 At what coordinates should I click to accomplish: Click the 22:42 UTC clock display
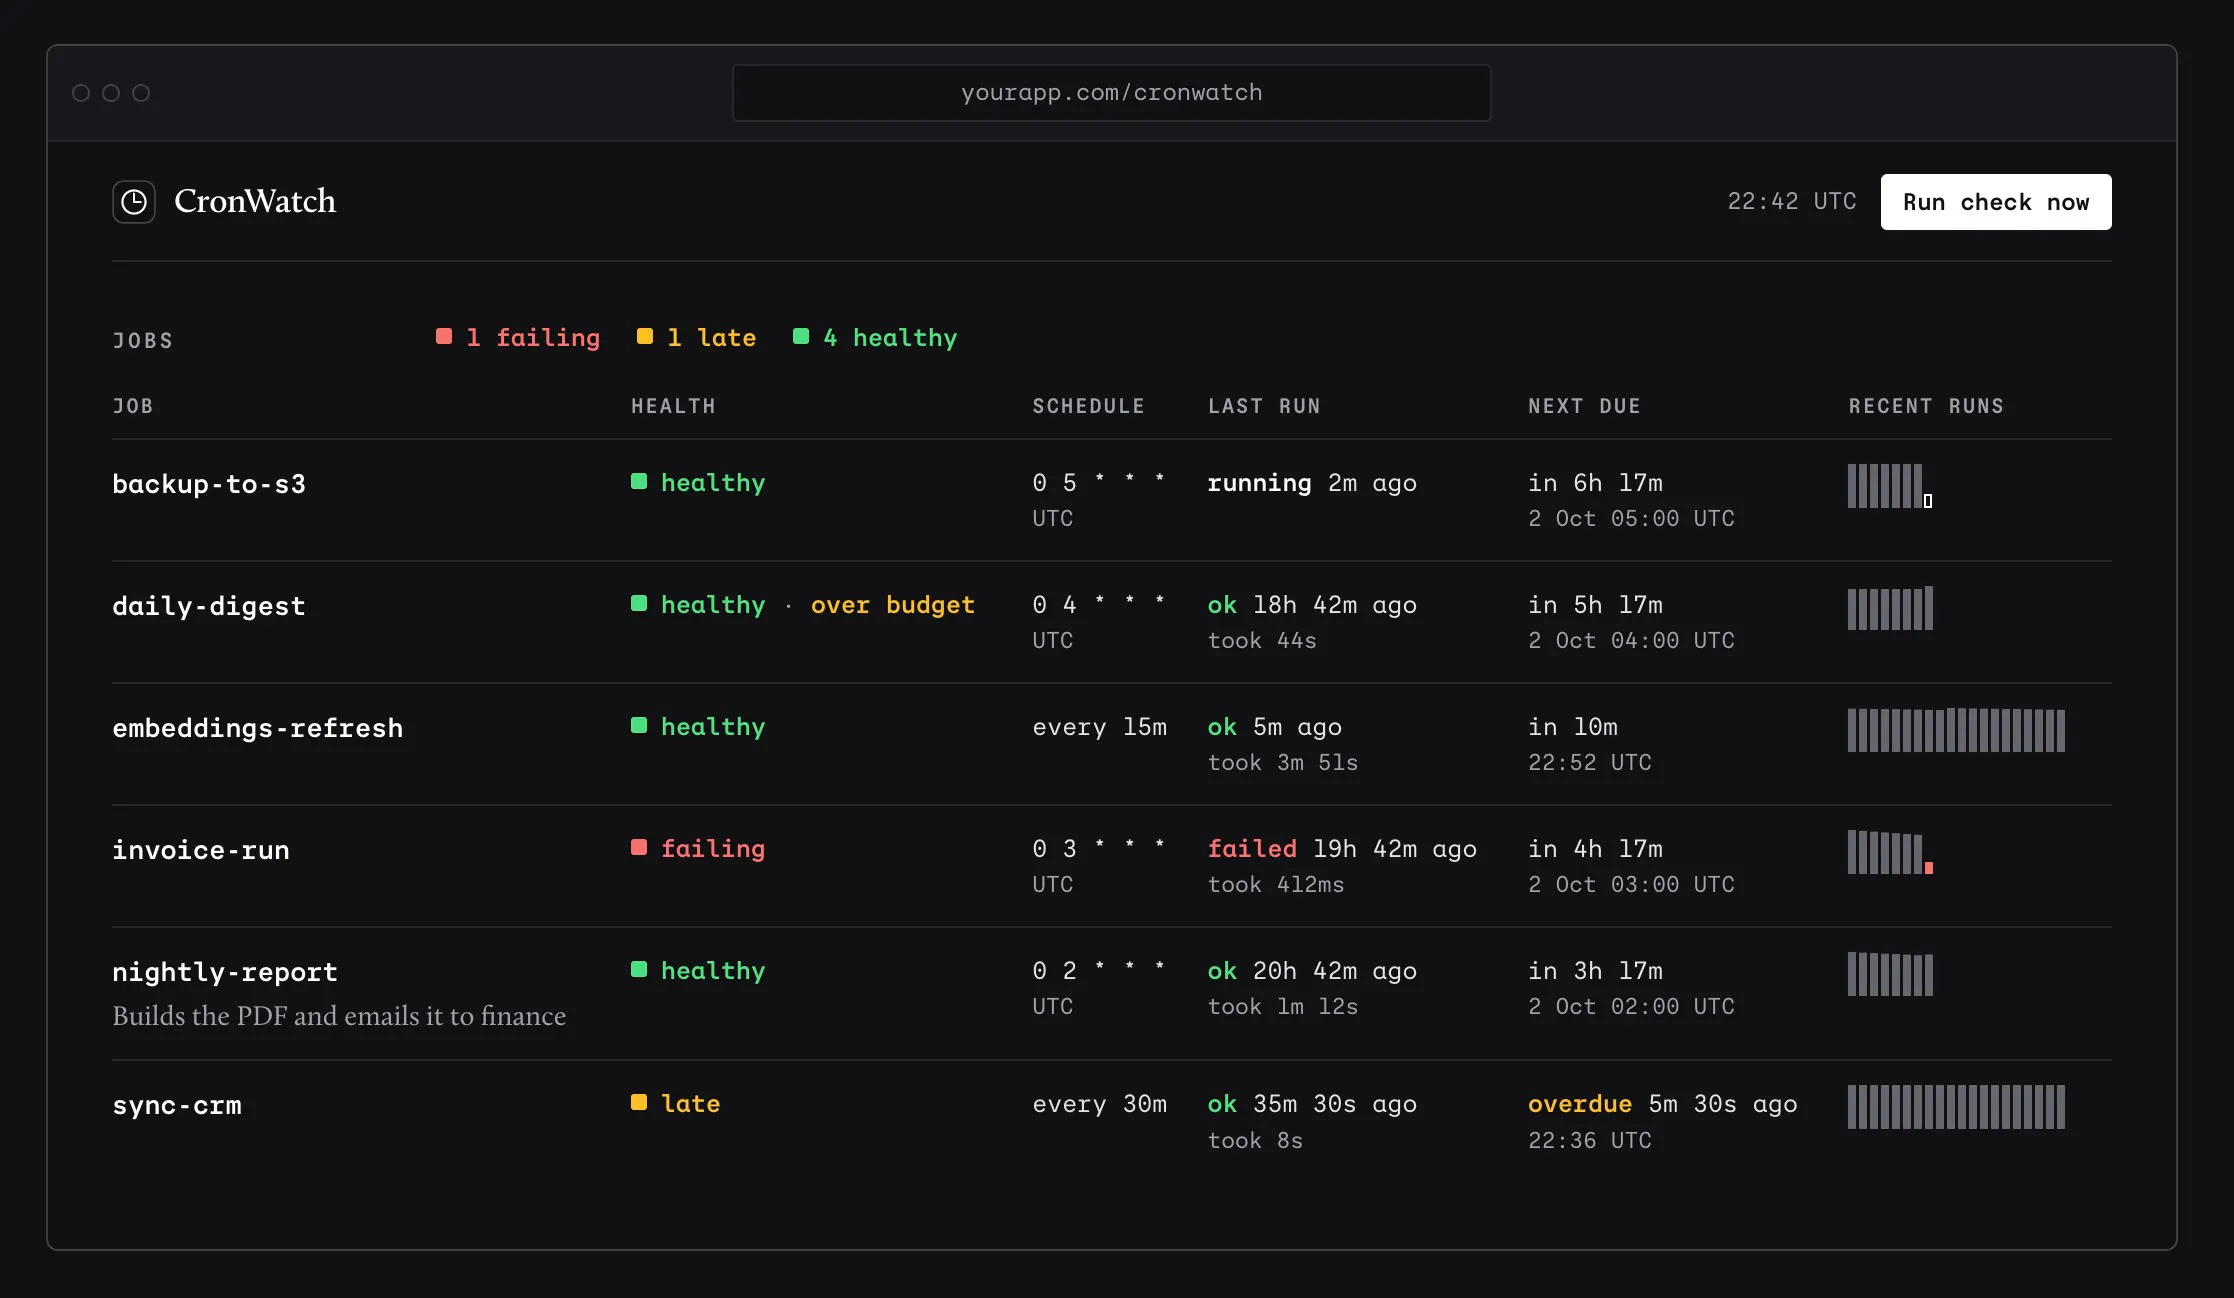pos(1792,202)
